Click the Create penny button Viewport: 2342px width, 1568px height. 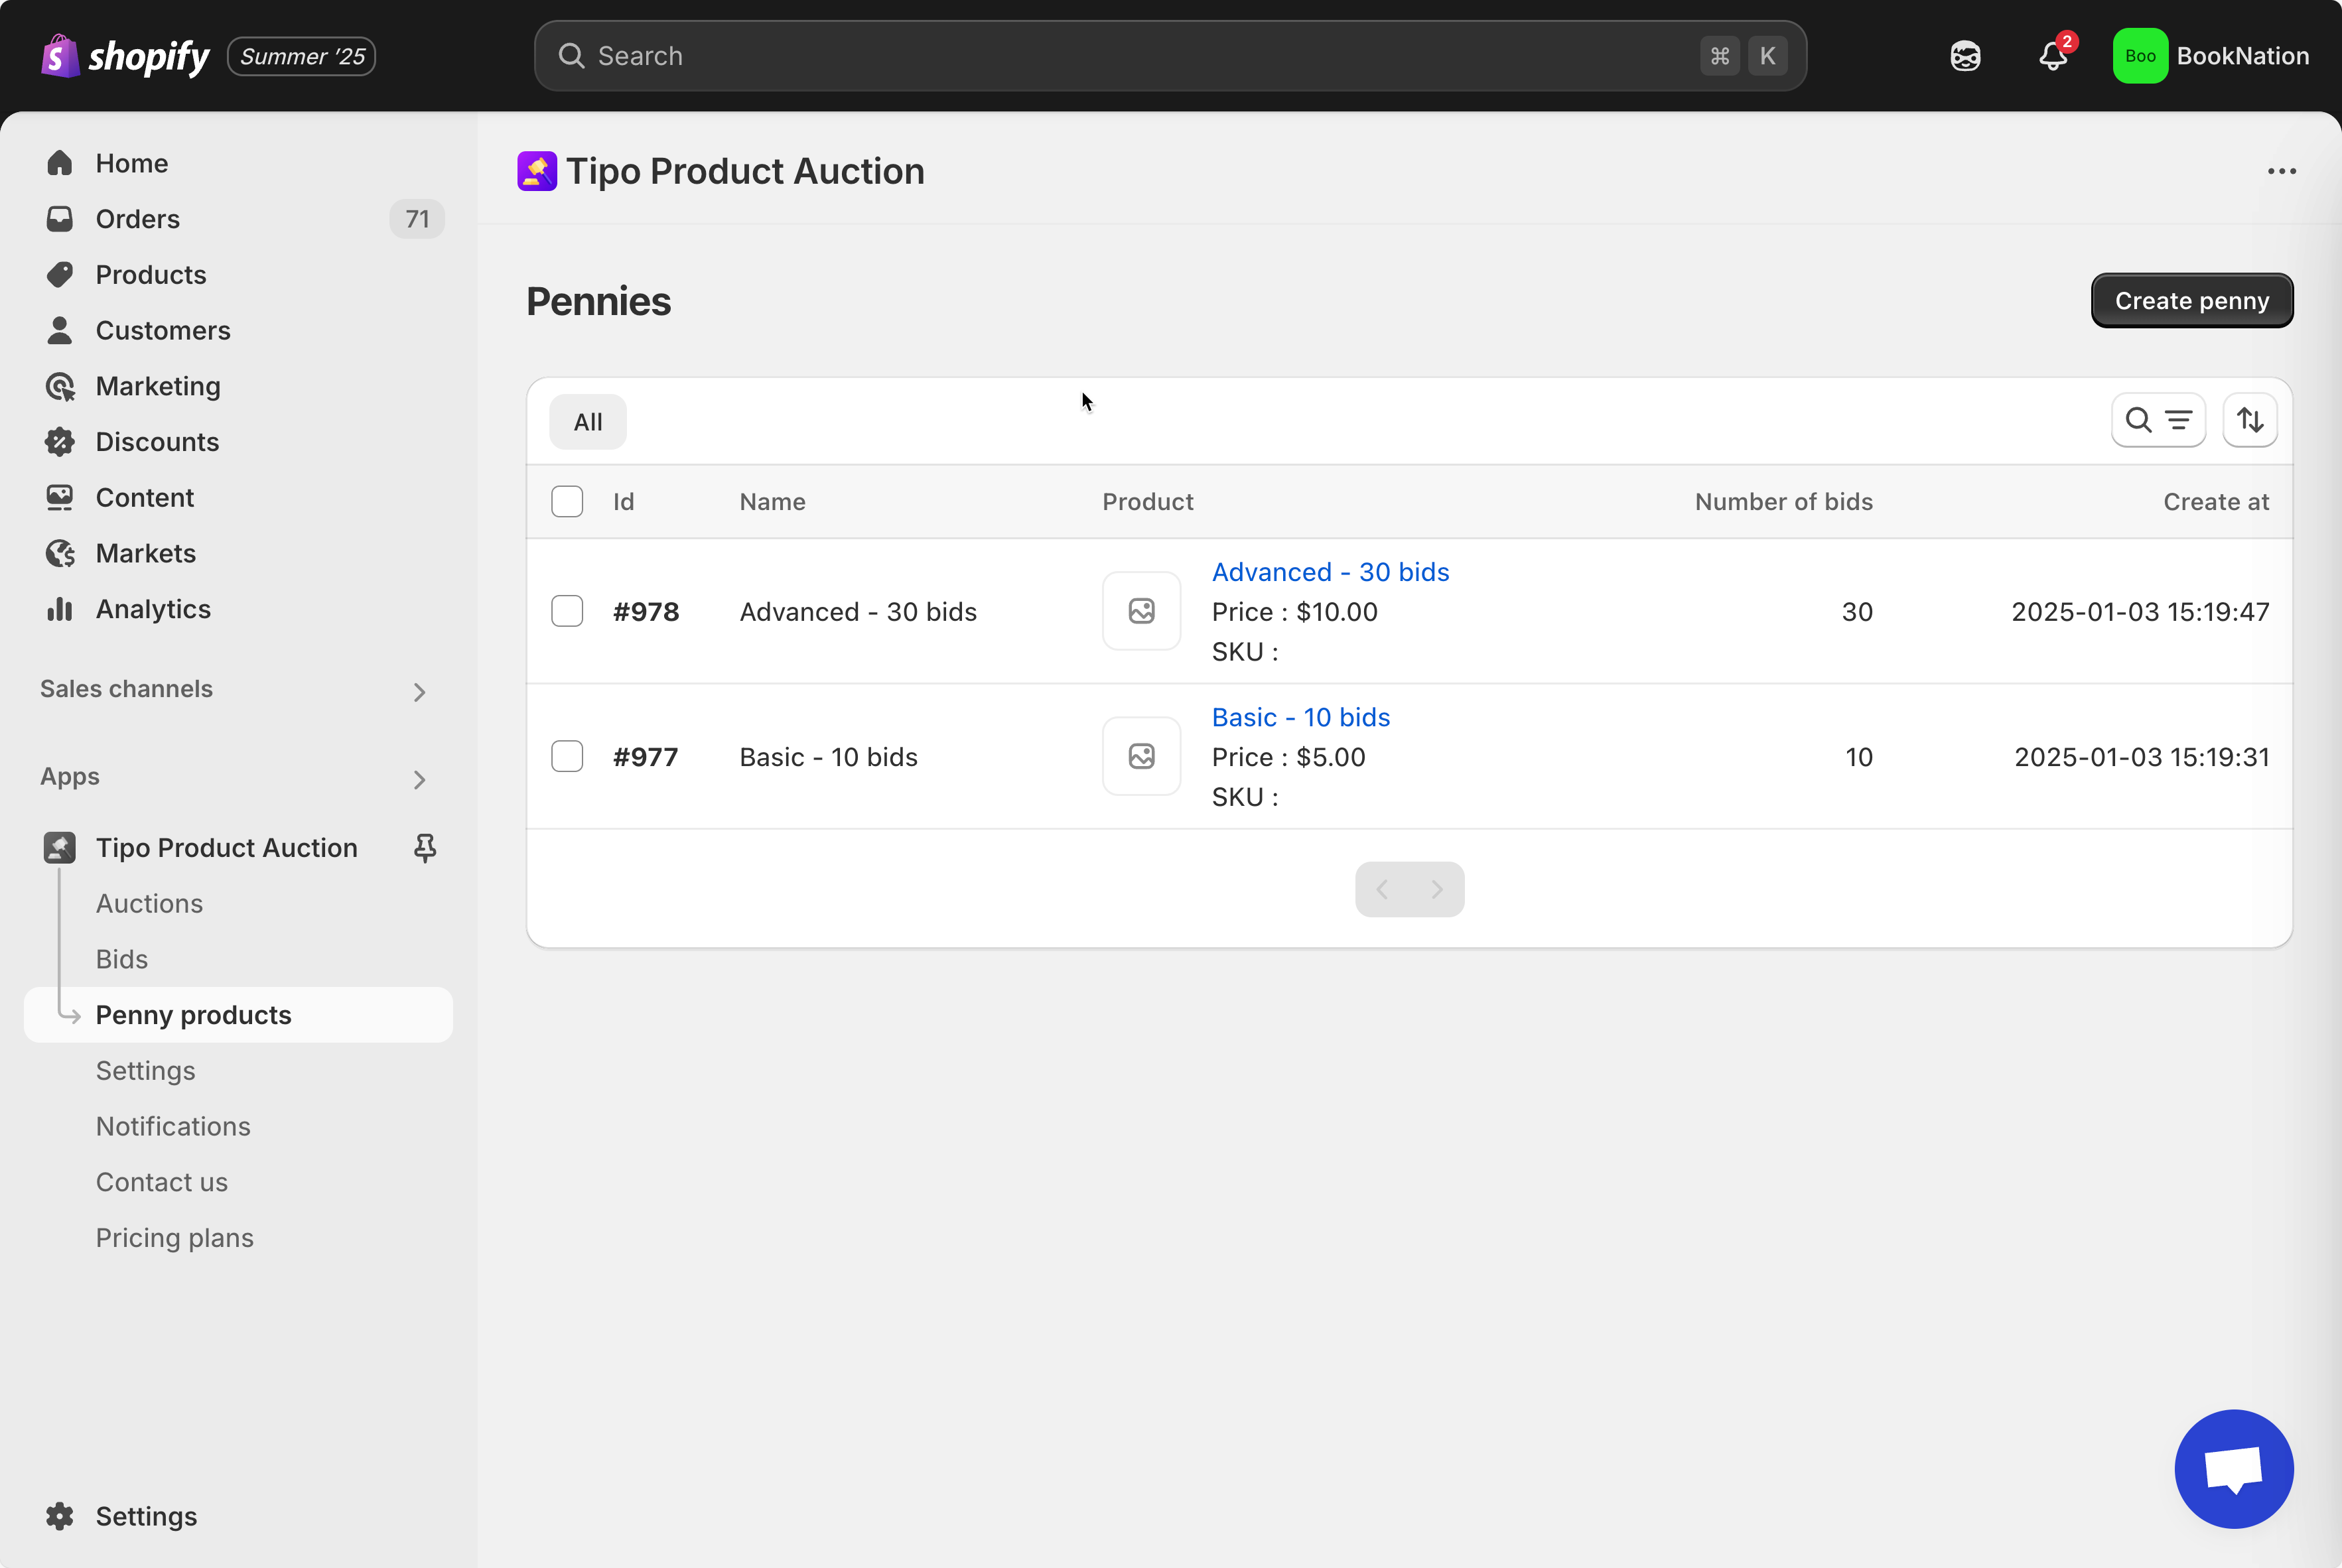(x=2191, y=301)
